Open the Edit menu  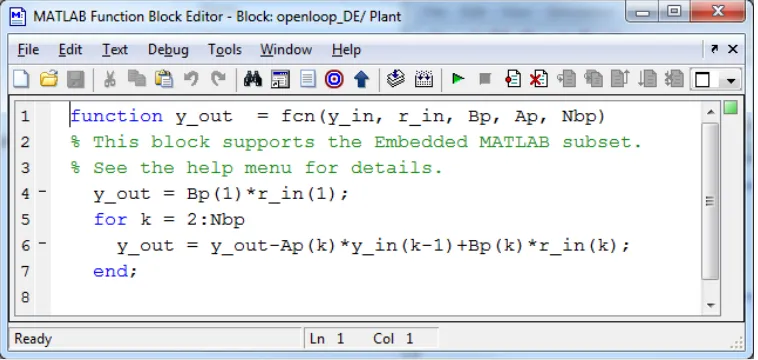pyautogui.click(x=71, y=50)
